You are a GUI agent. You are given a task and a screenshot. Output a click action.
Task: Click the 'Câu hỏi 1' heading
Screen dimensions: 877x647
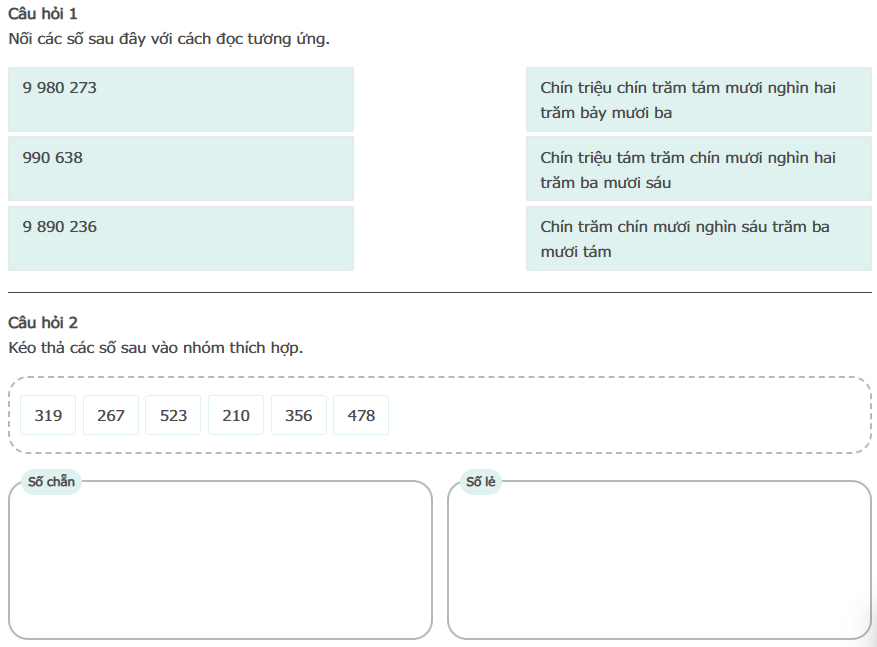(42, 14)
